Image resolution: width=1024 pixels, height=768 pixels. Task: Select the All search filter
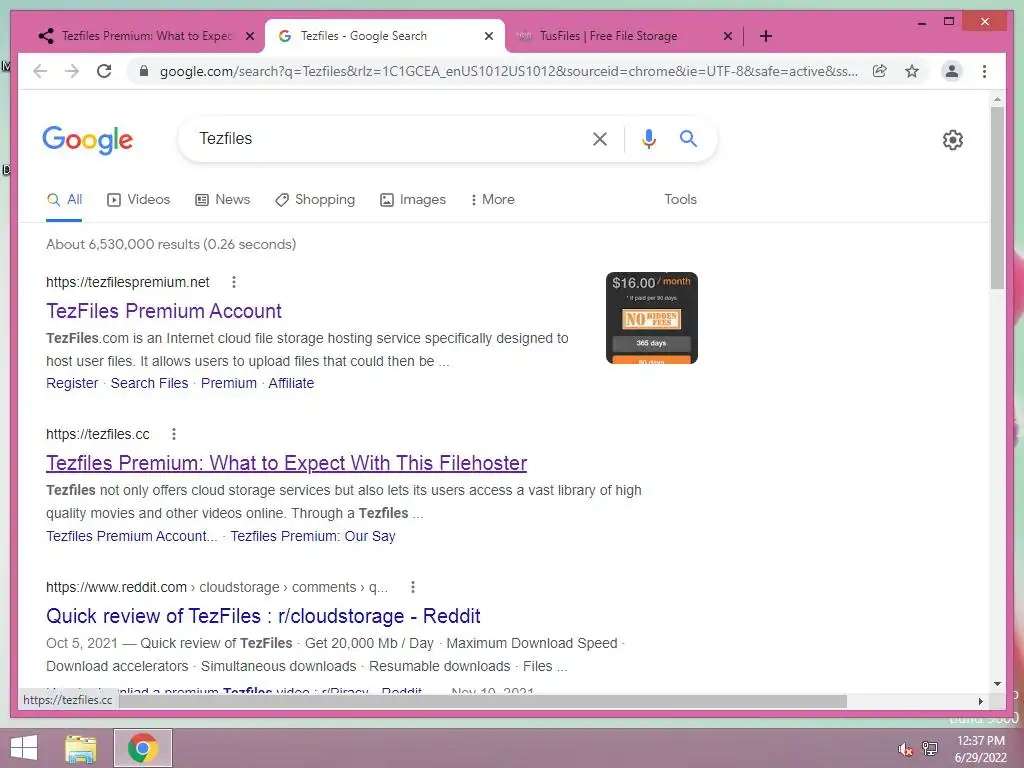click(65, 200)
